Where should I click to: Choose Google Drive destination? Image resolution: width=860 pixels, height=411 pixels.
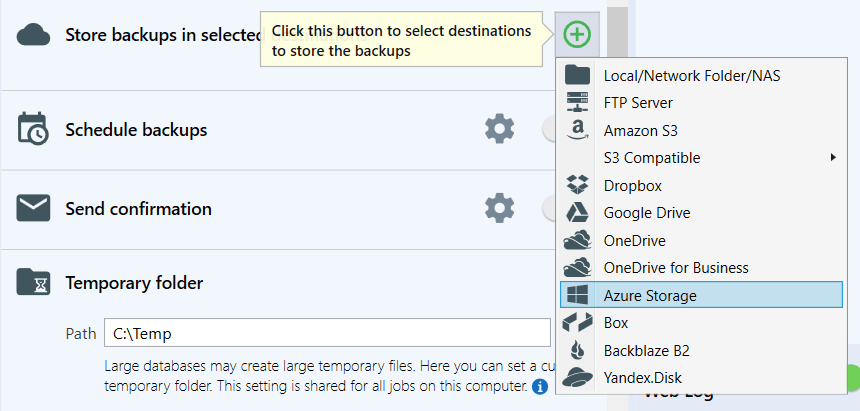coord(701,213)
